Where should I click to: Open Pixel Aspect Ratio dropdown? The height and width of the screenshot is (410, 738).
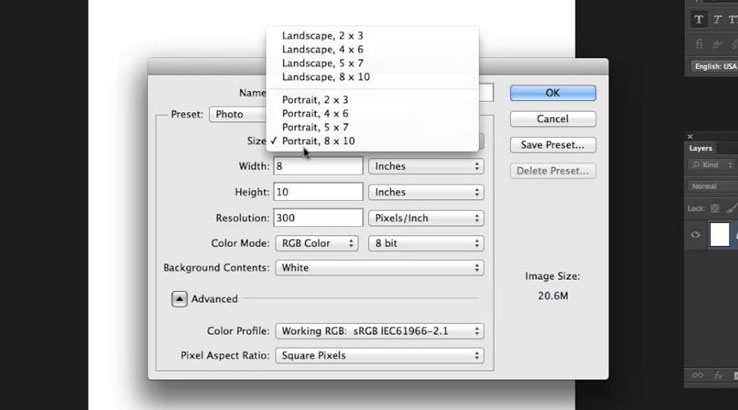[x=379, y=355]
